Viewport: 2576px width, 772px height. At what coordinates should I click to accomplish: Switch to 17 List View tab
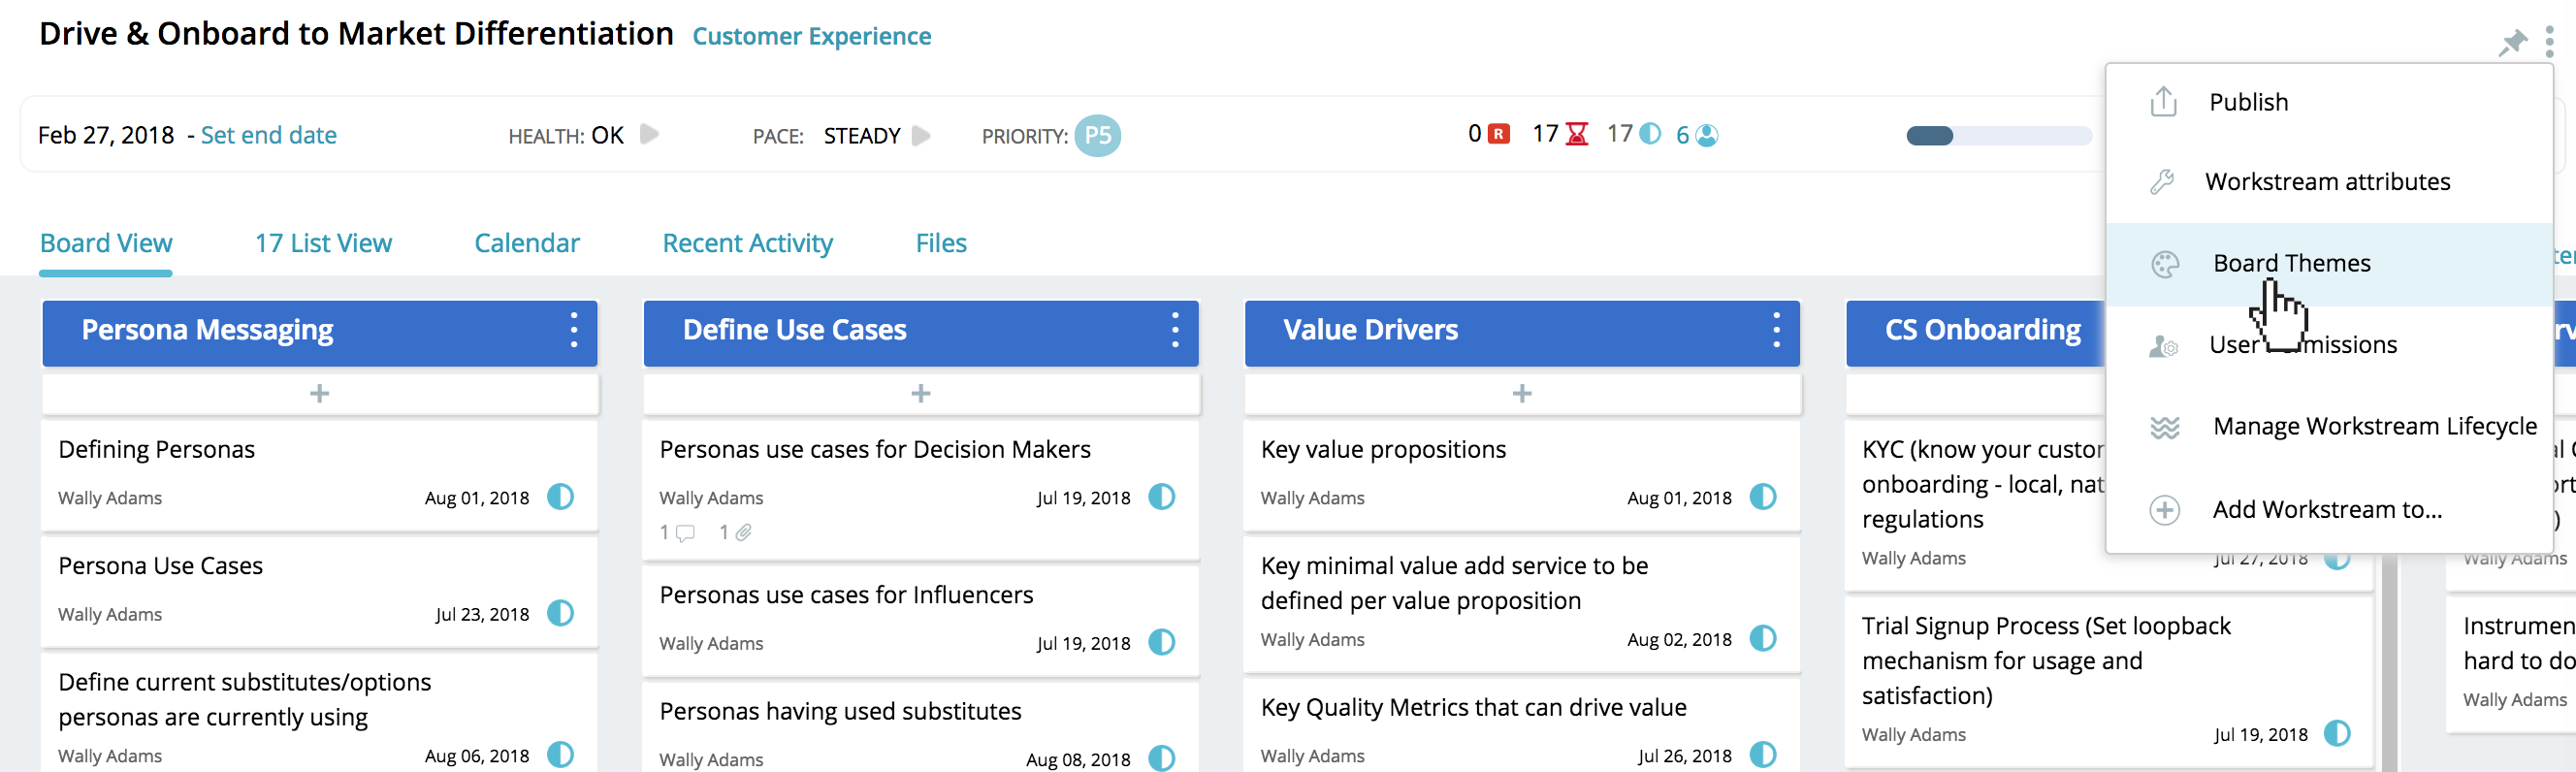(x=323, y=243)
